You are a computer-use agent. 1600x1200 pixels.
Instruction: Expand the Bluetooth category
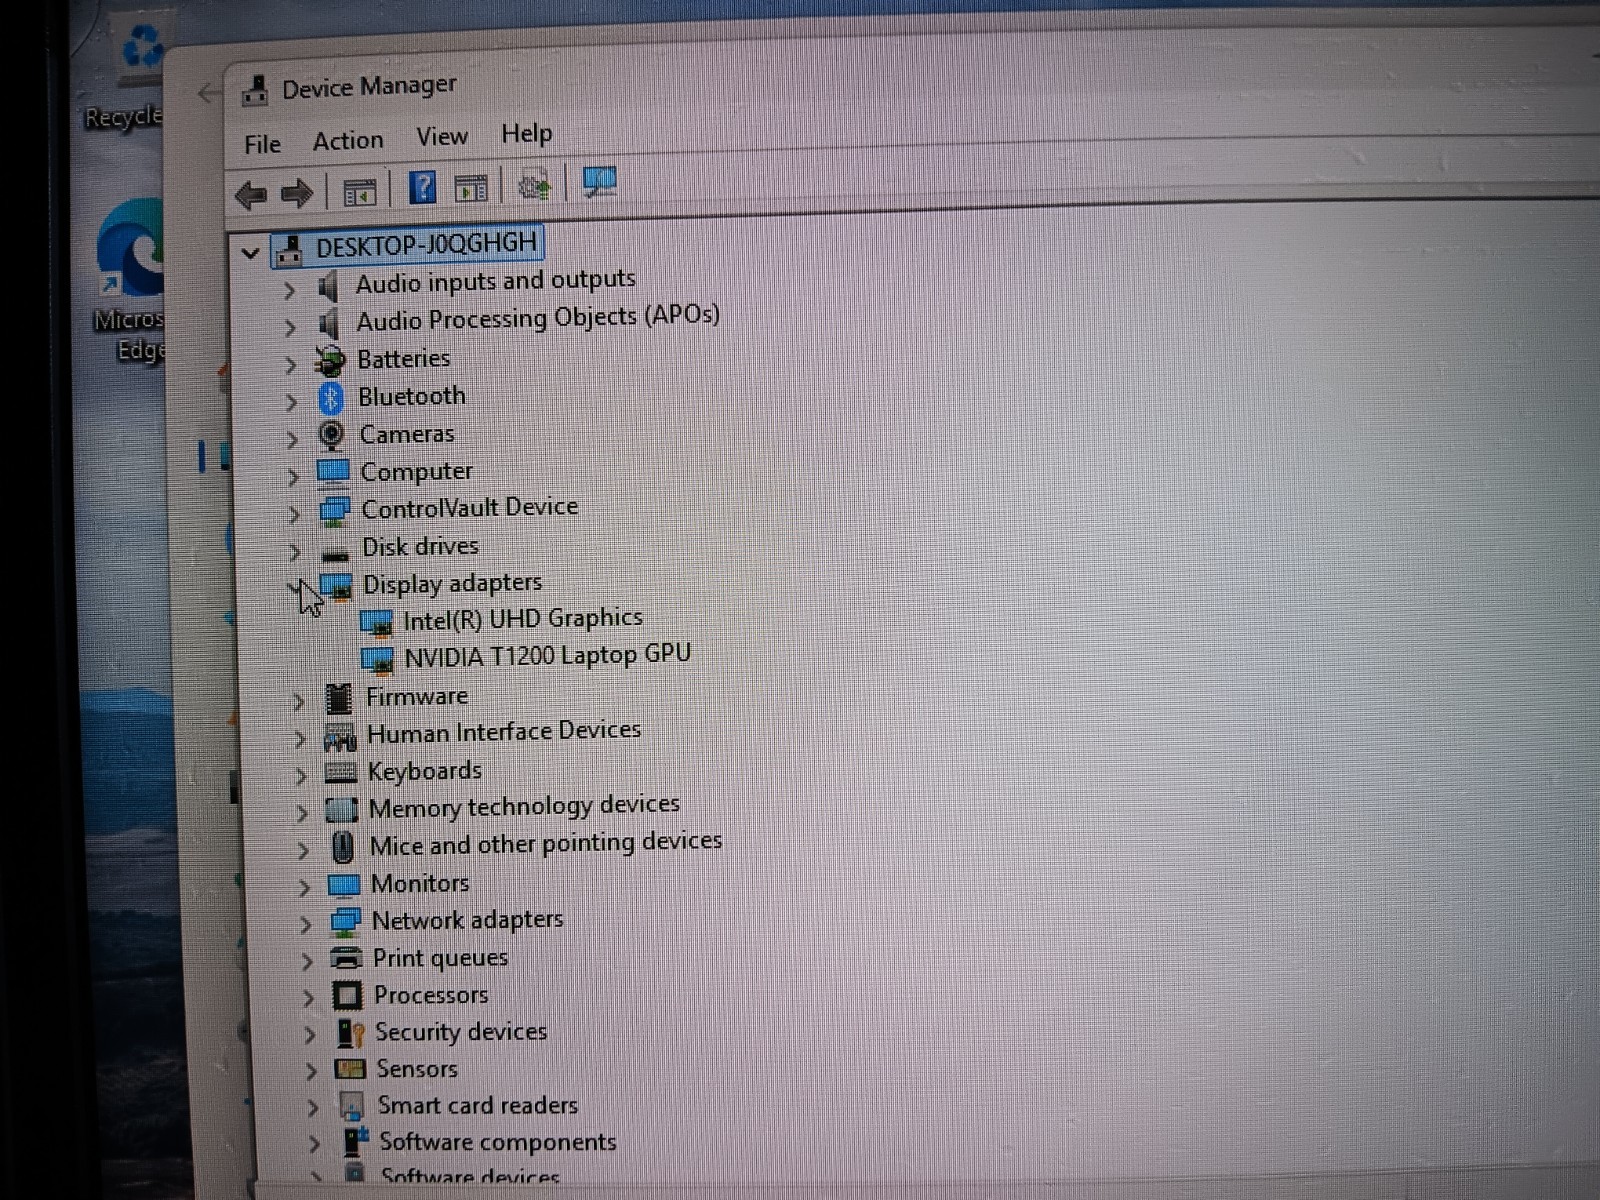(292, 403)
